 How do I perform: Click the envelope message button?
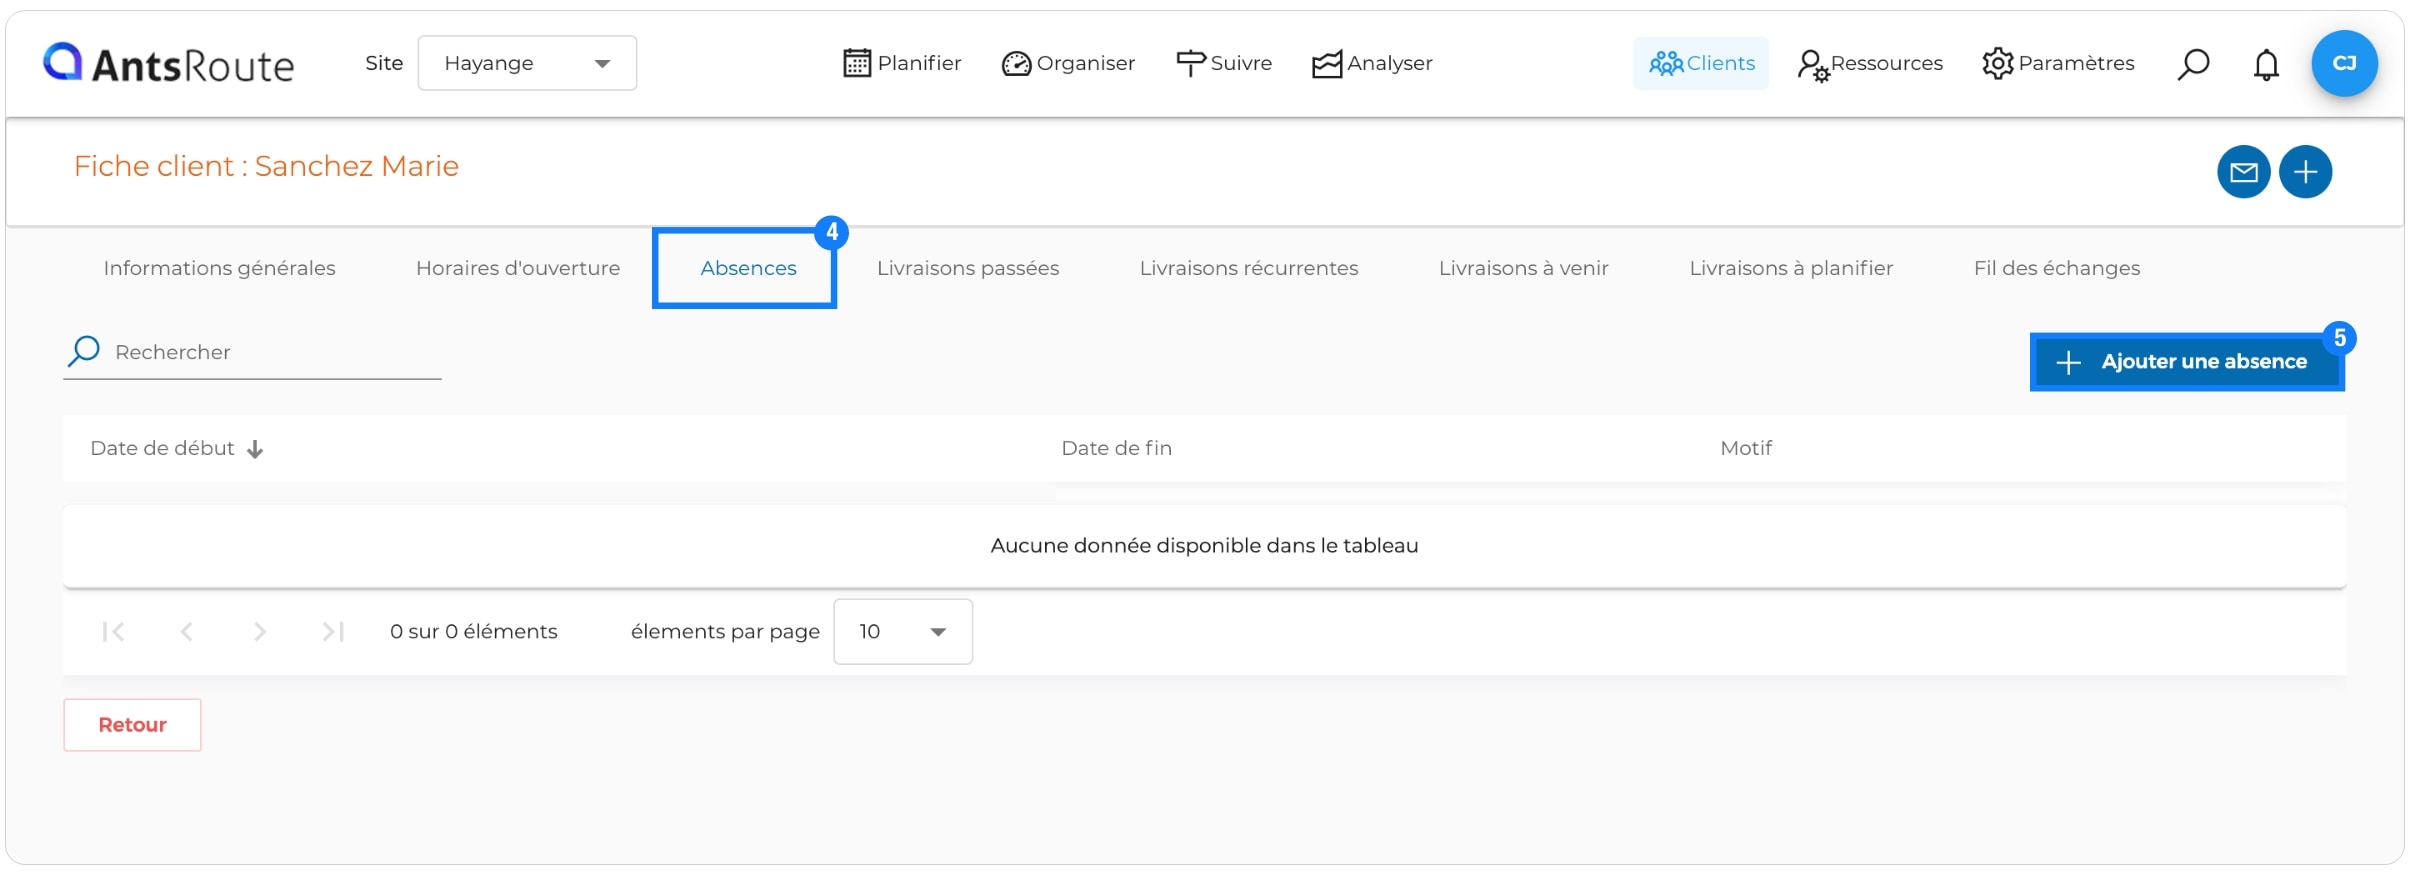coord(2243,172)
